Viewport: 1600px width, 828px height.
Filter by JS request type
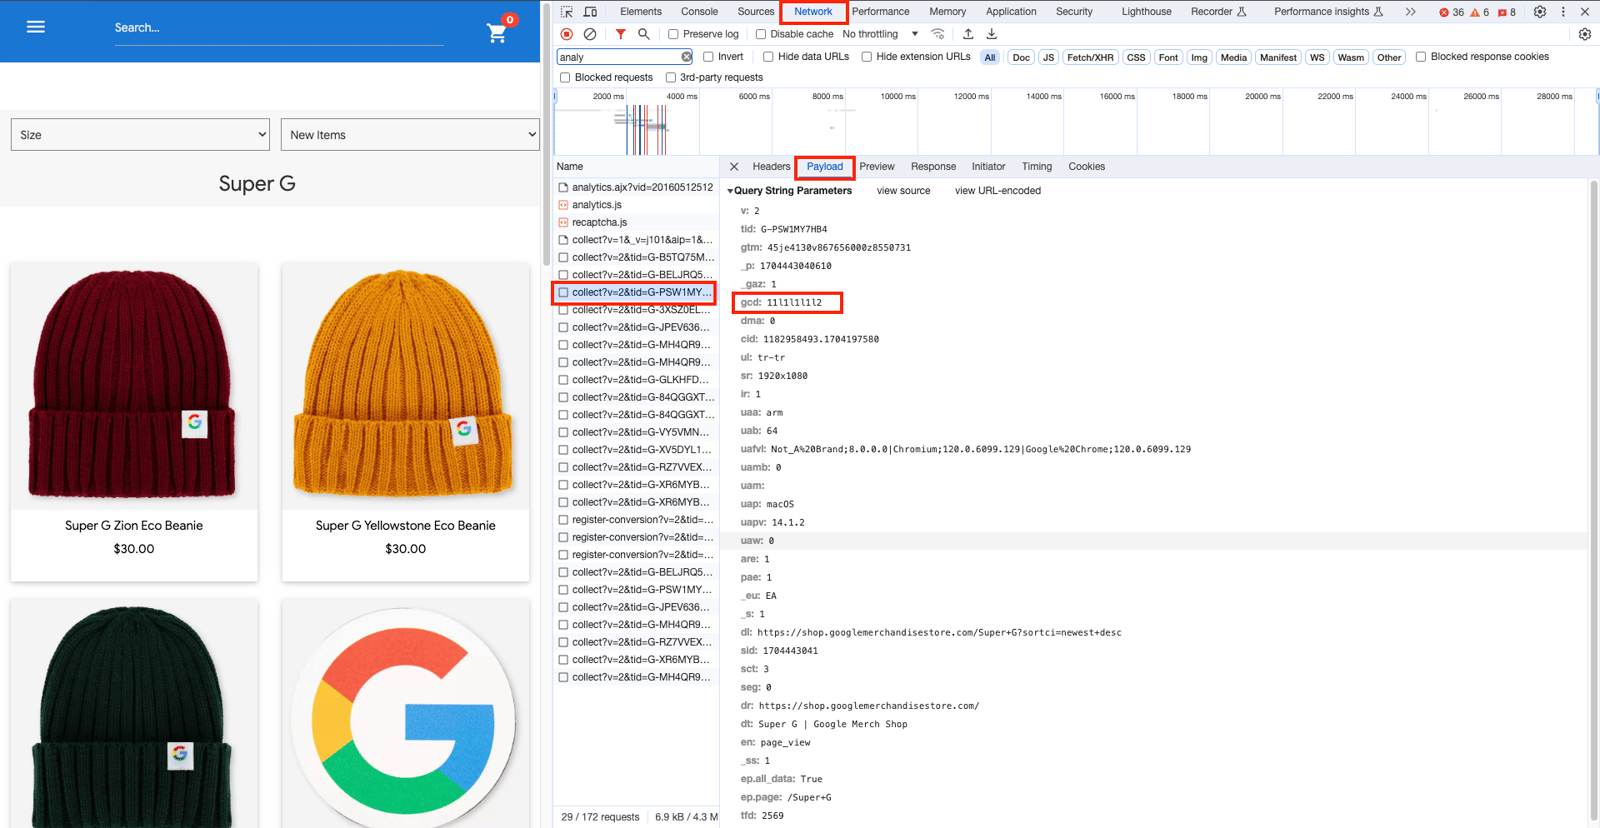click(x=1048, y=57)
